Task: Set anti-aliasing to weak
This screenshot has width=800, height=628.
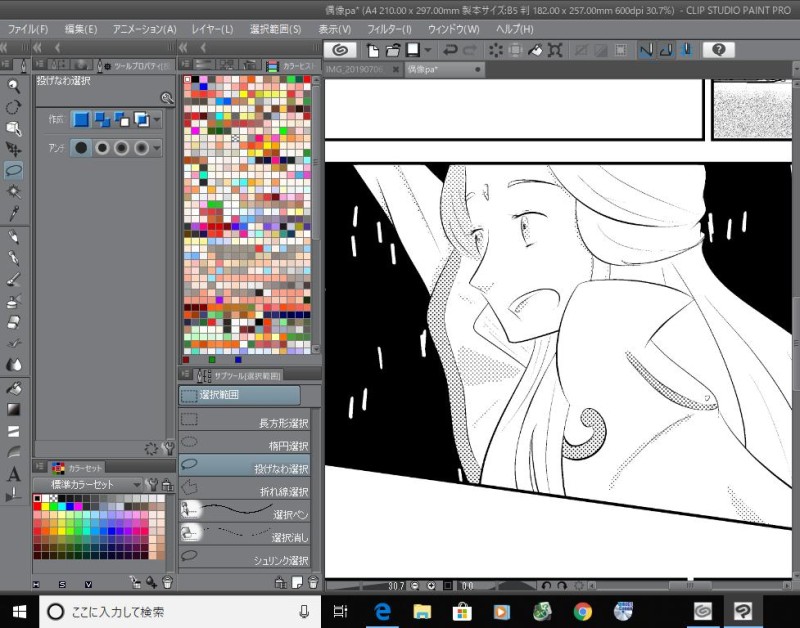Action: (102, 148)
